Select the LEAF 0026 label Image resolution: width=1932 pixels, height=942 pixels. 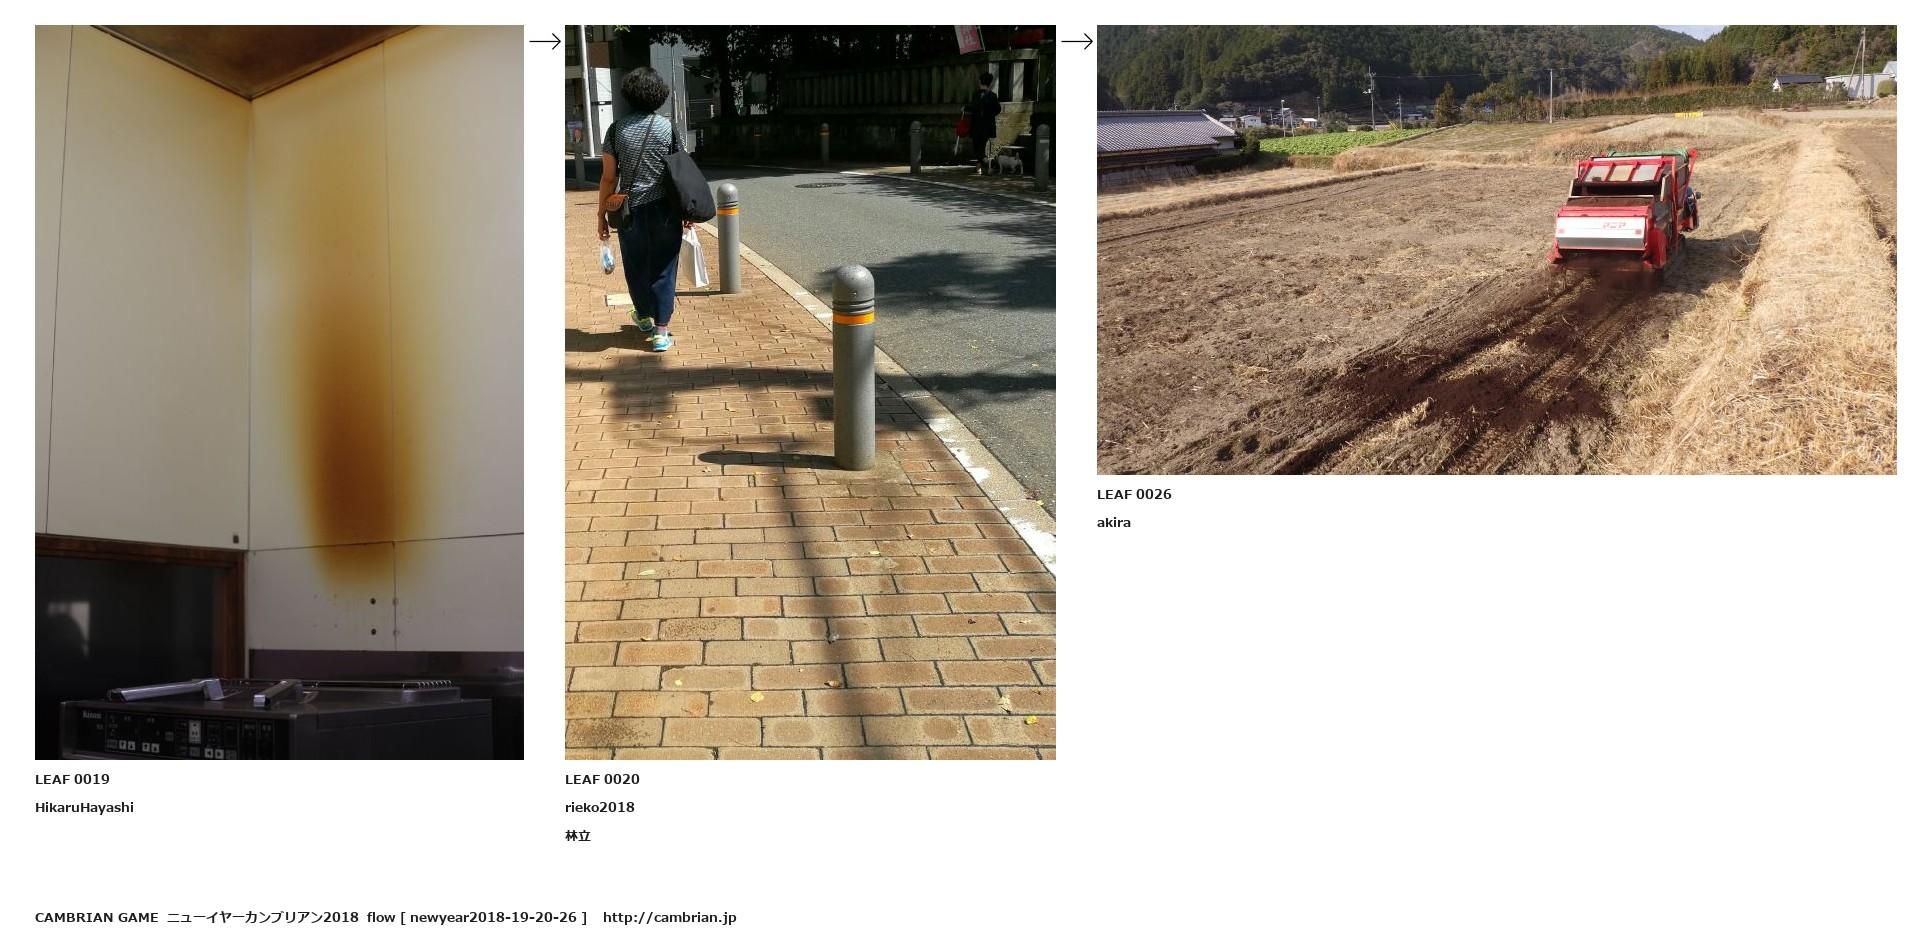[x=1134, y=494]
